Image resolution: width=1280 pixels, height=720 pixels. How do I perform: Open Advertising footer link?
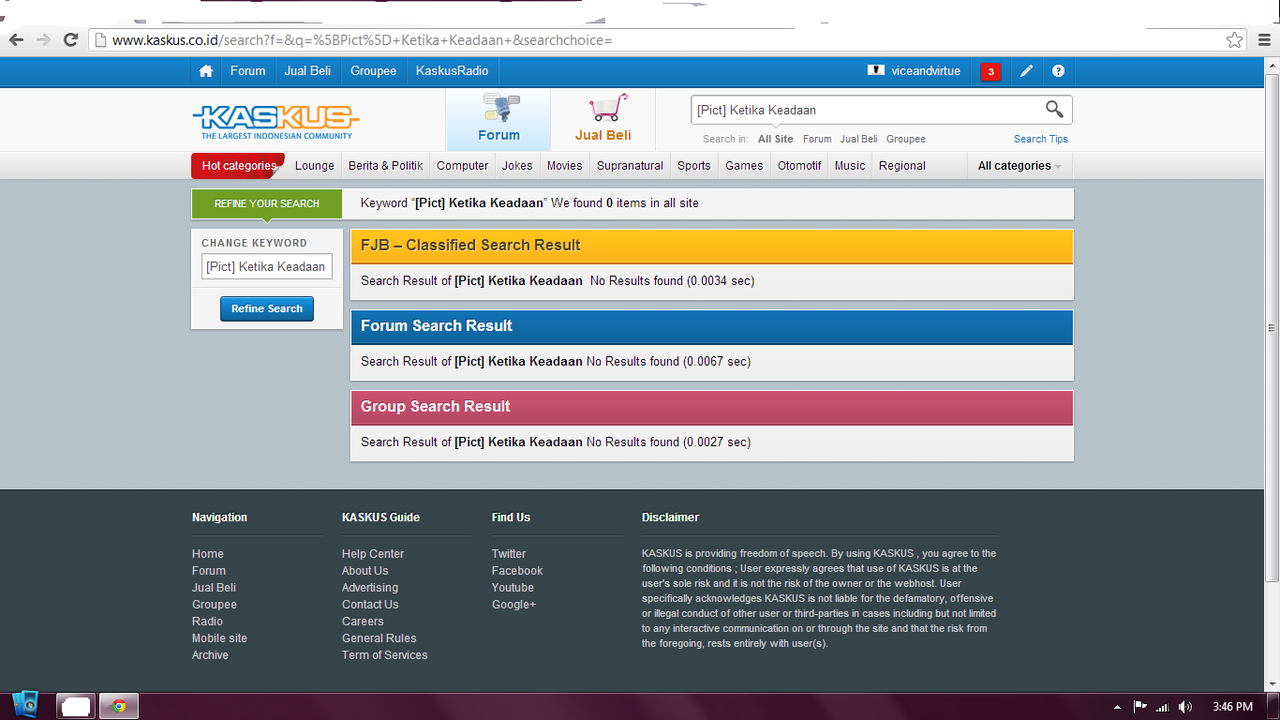(x=370, y=588)
